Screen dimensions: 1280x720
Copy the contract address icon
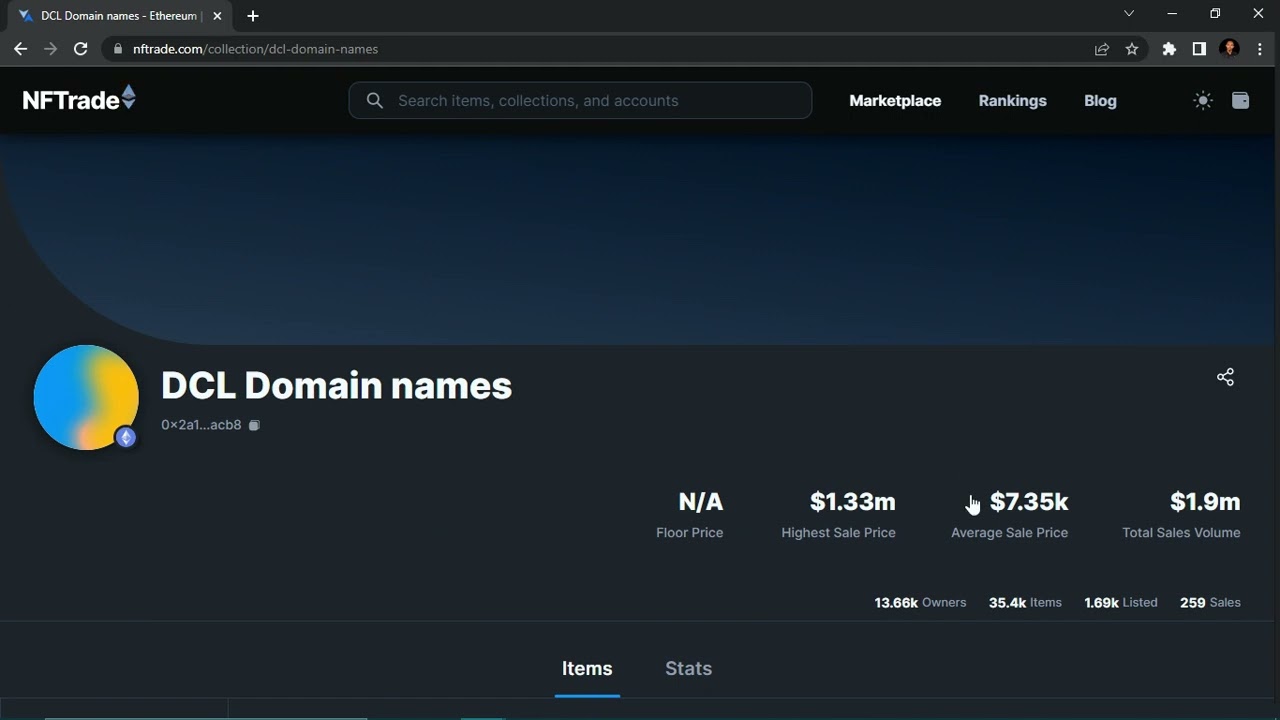pos(254,425)
